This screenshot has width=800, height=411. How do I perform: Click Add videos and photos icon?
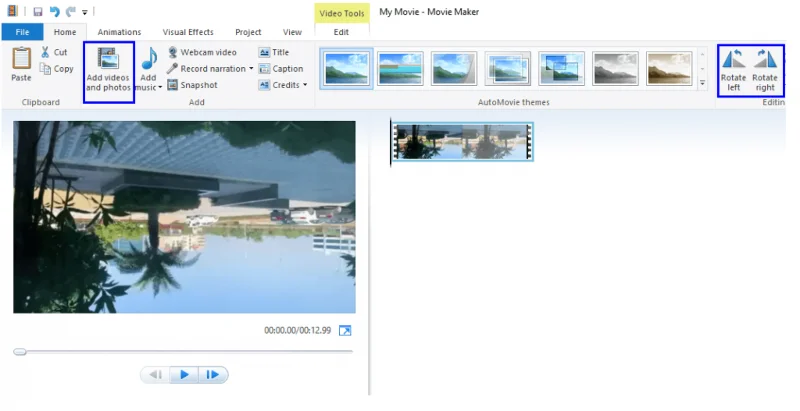pos(108,60)
